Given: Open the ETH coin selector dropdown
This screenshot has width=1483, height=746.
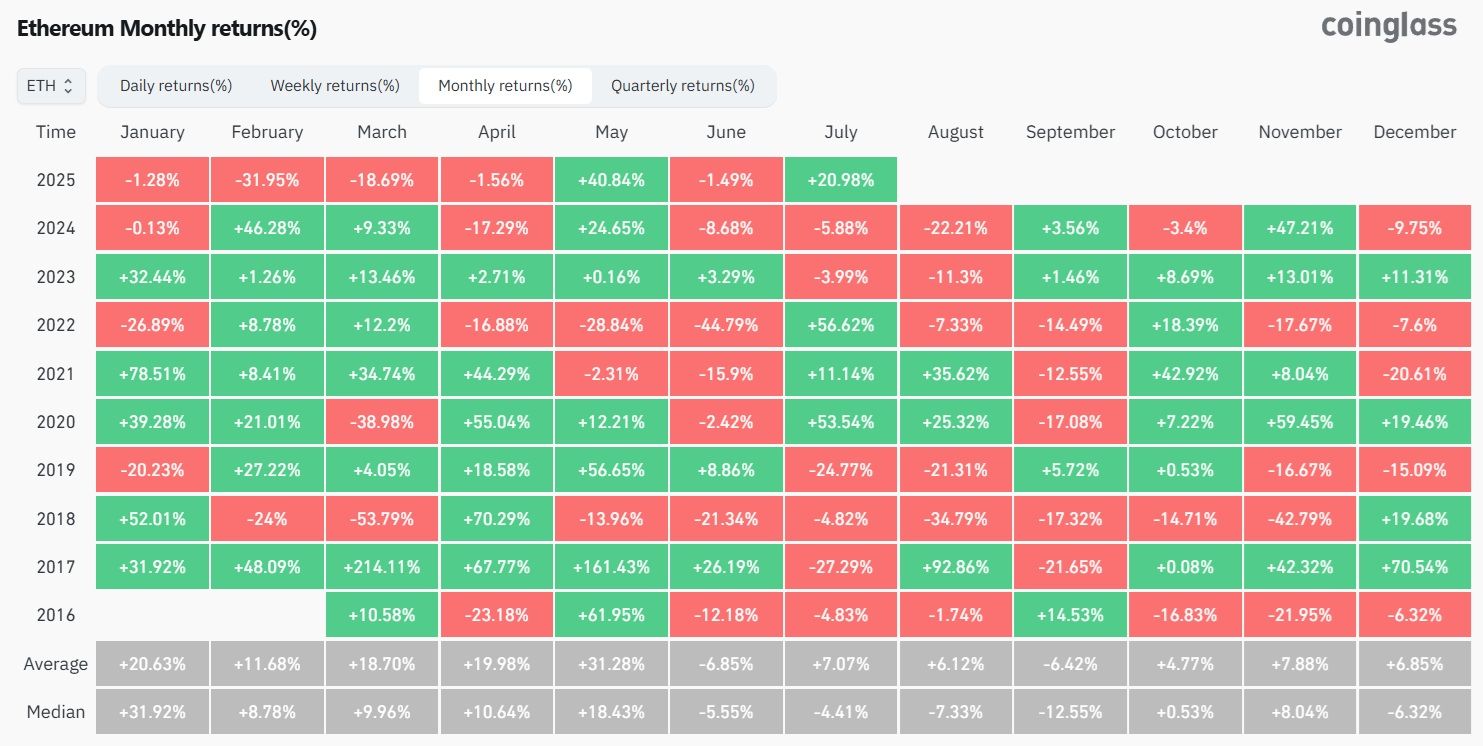Looking at the screenshot, I should 51,86.
